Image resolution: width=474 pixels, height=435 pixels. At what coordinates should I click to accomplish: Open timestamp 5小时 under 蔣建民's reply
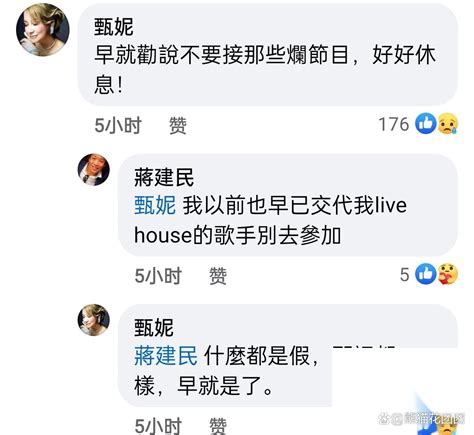click(158, 276)
